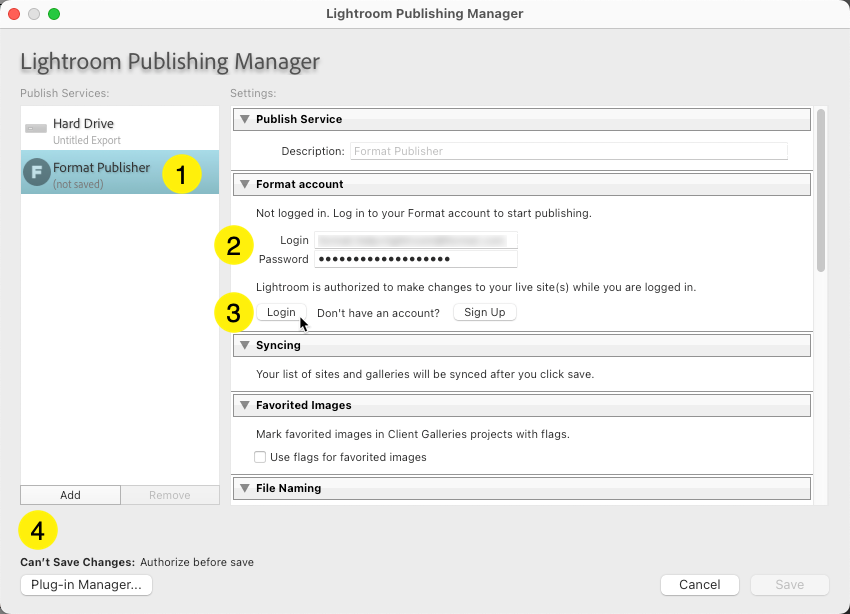Click "Don't have an account?" text

coord(378,313)
